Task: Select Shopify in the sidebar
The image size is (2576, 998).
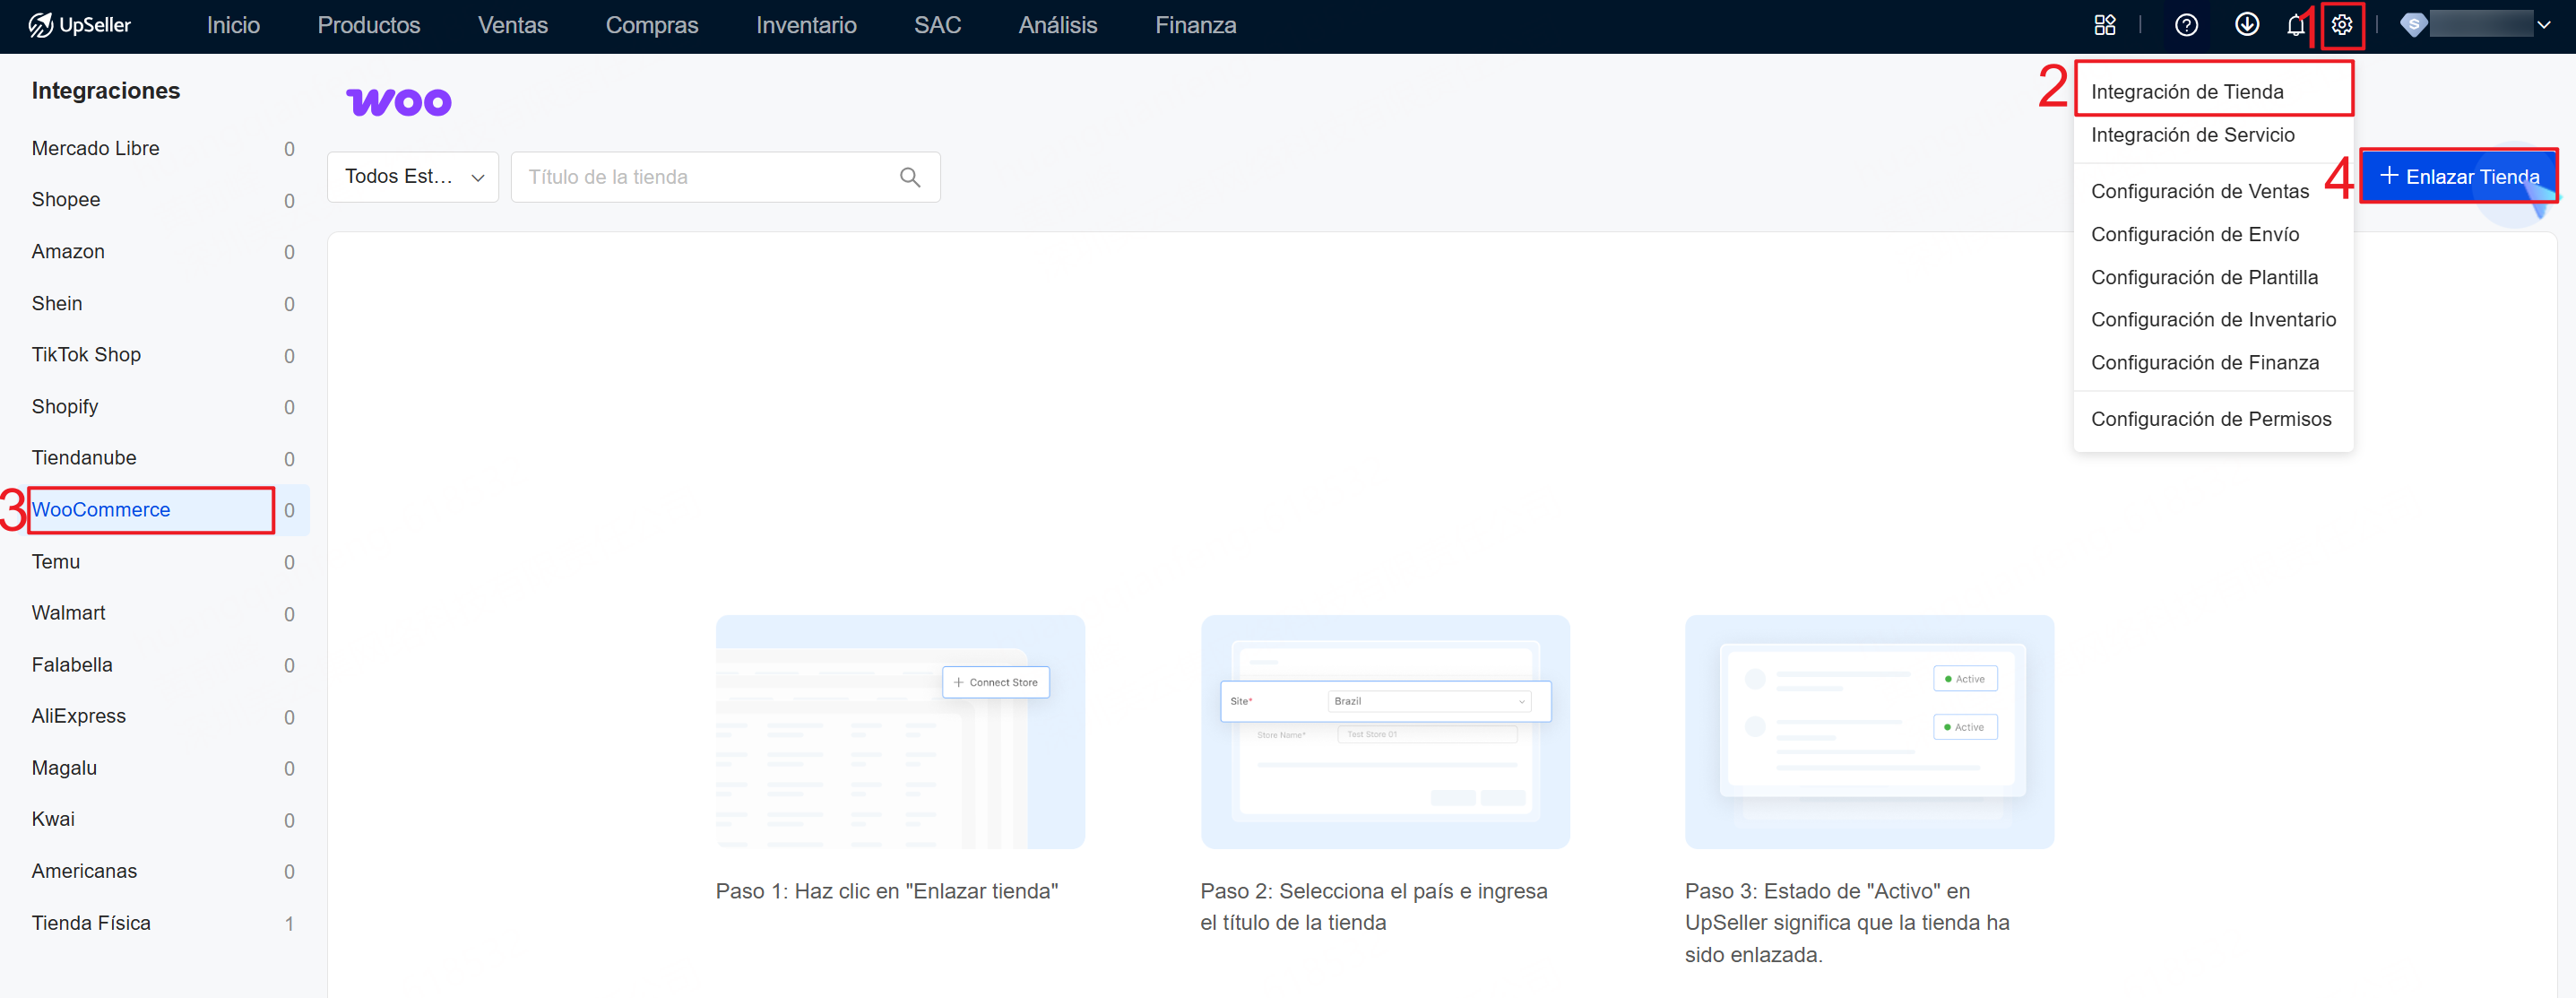Action: (x=163, y=406)
